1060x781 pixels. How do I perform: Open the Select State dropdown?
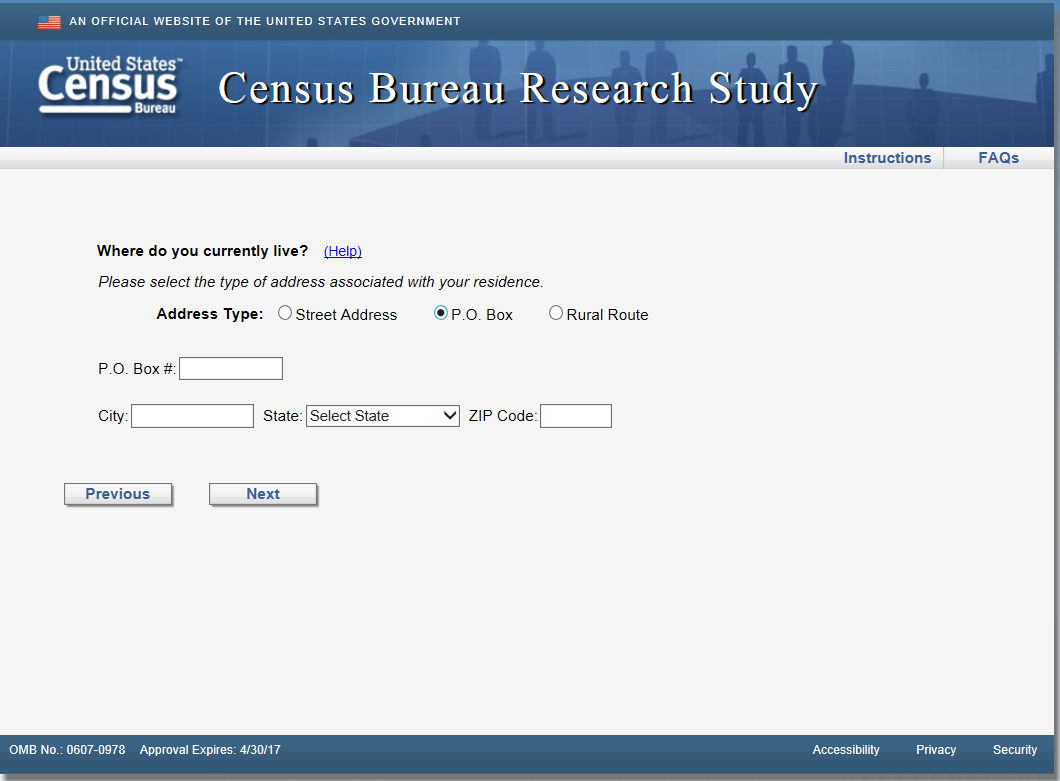click(x=383, y=416)
